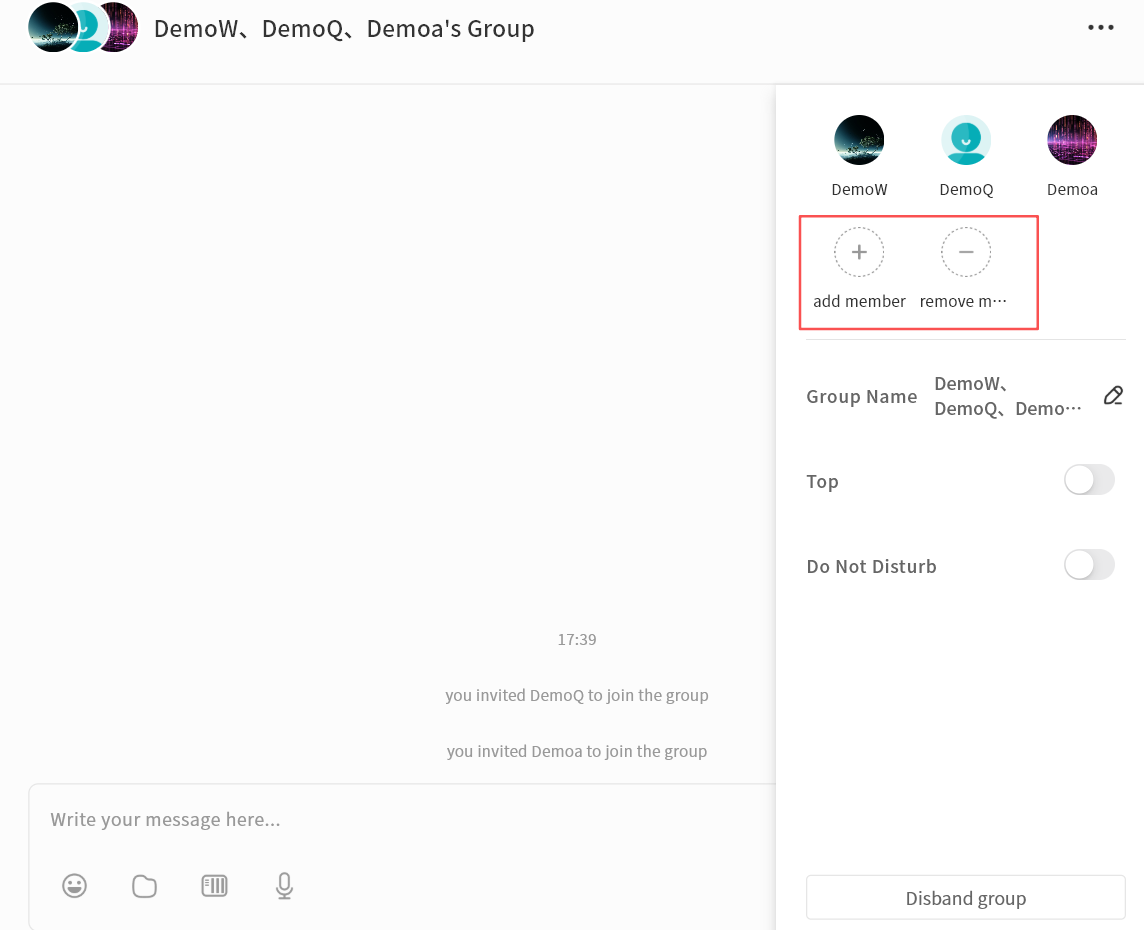The width and height of the screenshot is (1144, 930).
Task: Click the add member plus icon
Action: click(x=859, y=252)
